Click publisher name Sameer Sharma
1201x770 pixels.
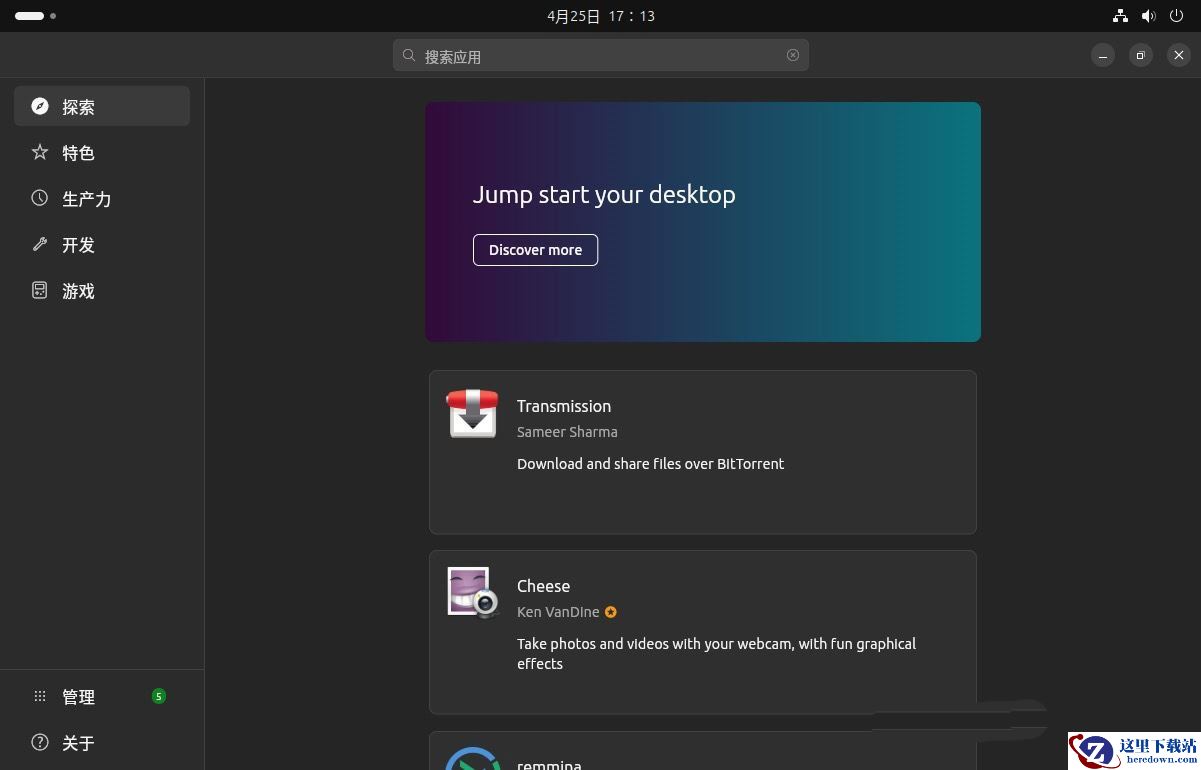567,432
